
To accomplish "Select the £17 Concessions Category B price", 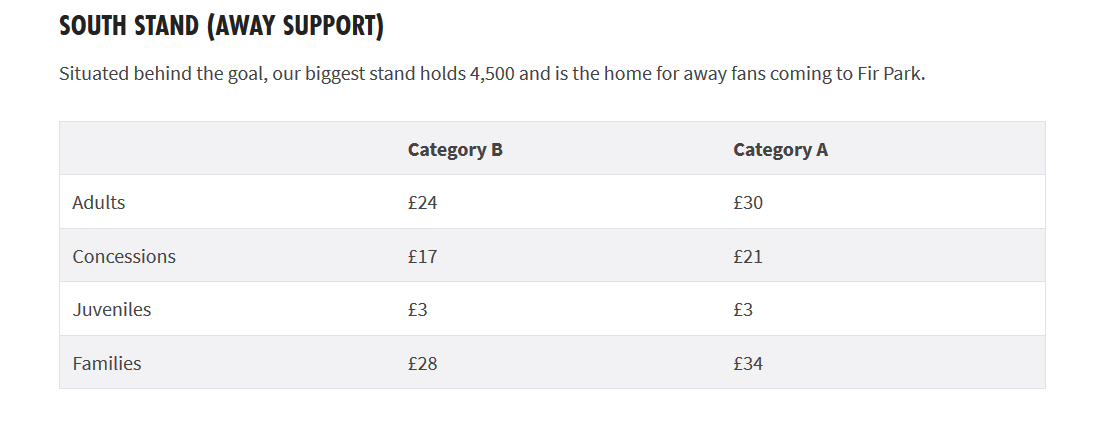I will tap(422, 256).
